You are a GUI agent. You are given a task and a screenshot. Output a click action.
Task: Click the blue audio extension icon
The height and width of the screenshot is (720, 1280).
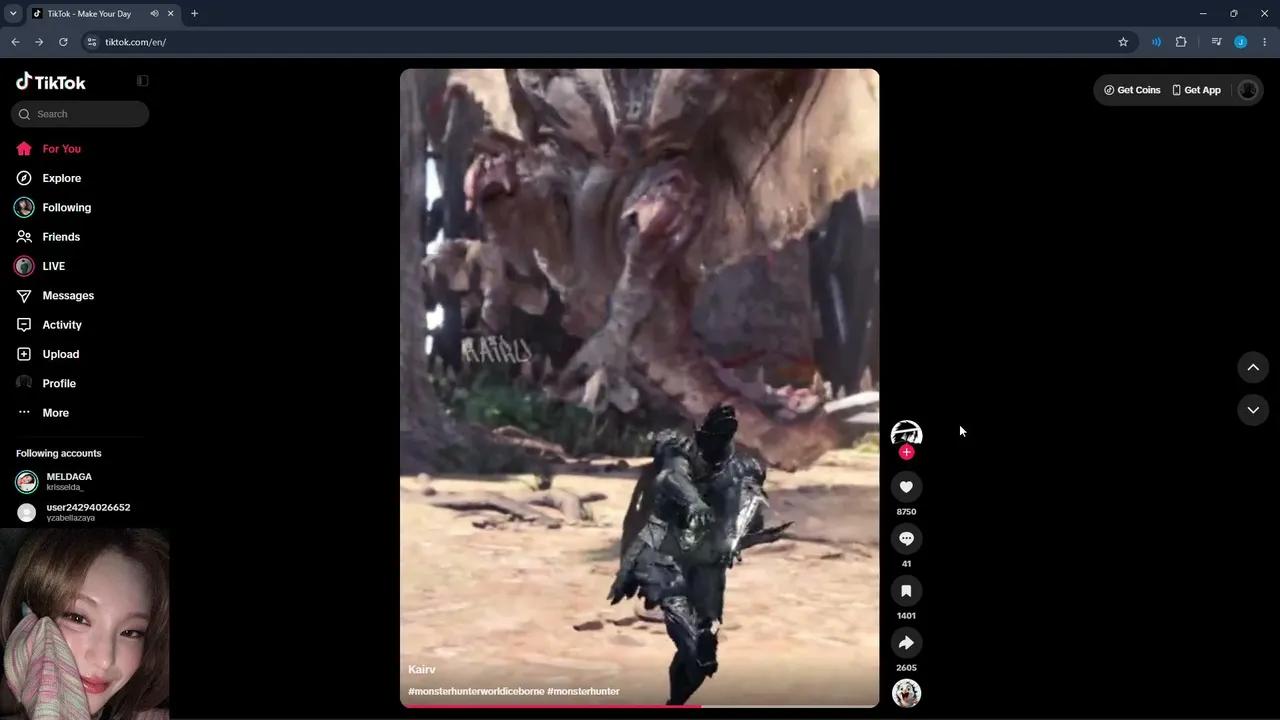click(x=1156, y=42)
